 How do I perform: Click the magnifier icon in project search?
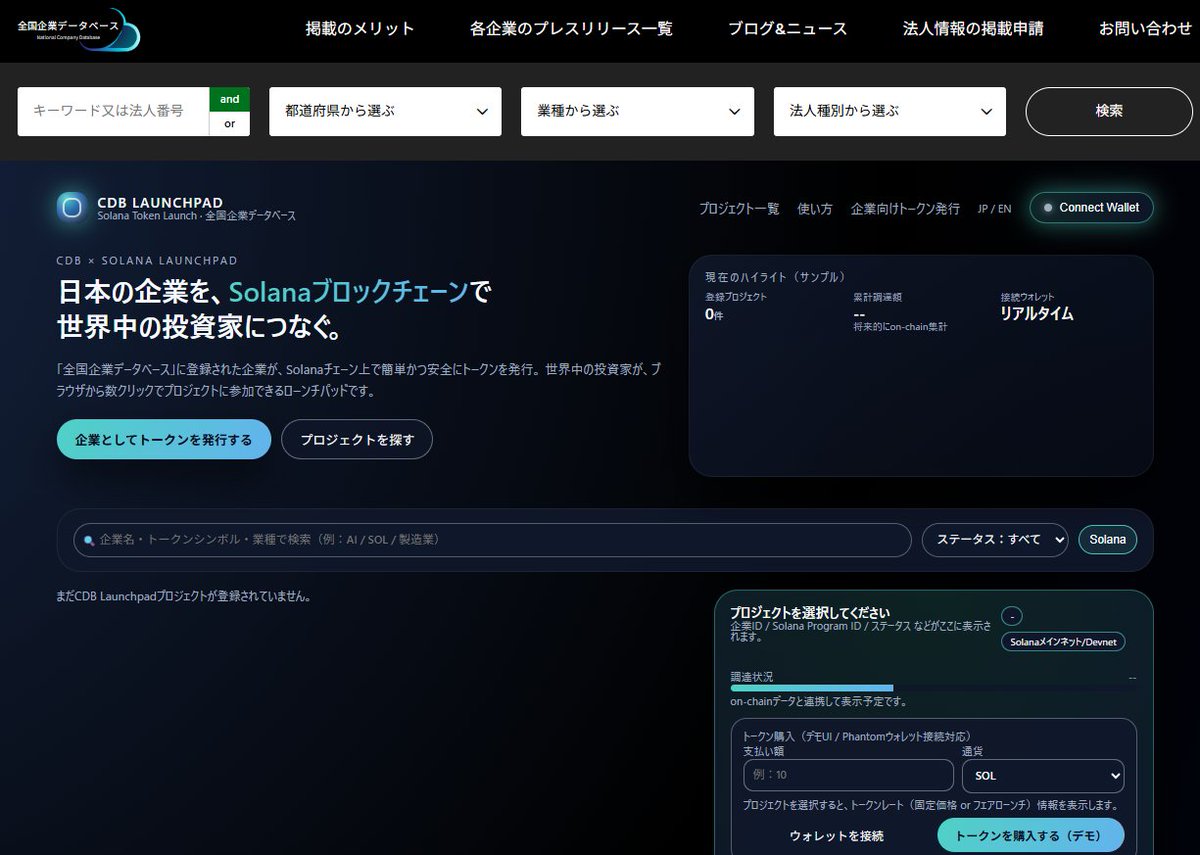pyautogui.click(x=89, y=540)
